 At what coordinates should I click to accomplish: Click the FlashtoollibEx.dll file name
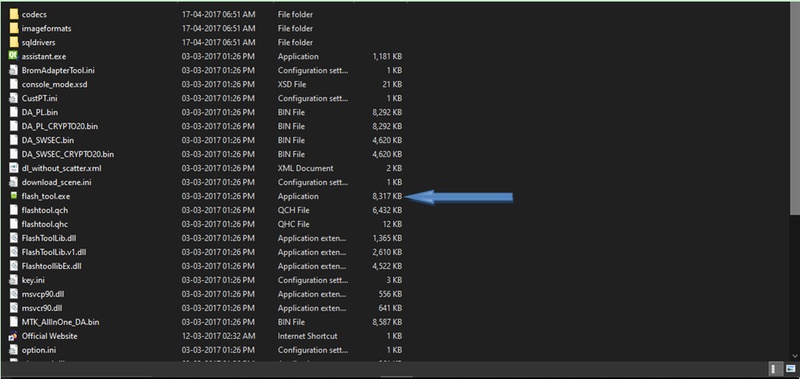pos(52,266)
